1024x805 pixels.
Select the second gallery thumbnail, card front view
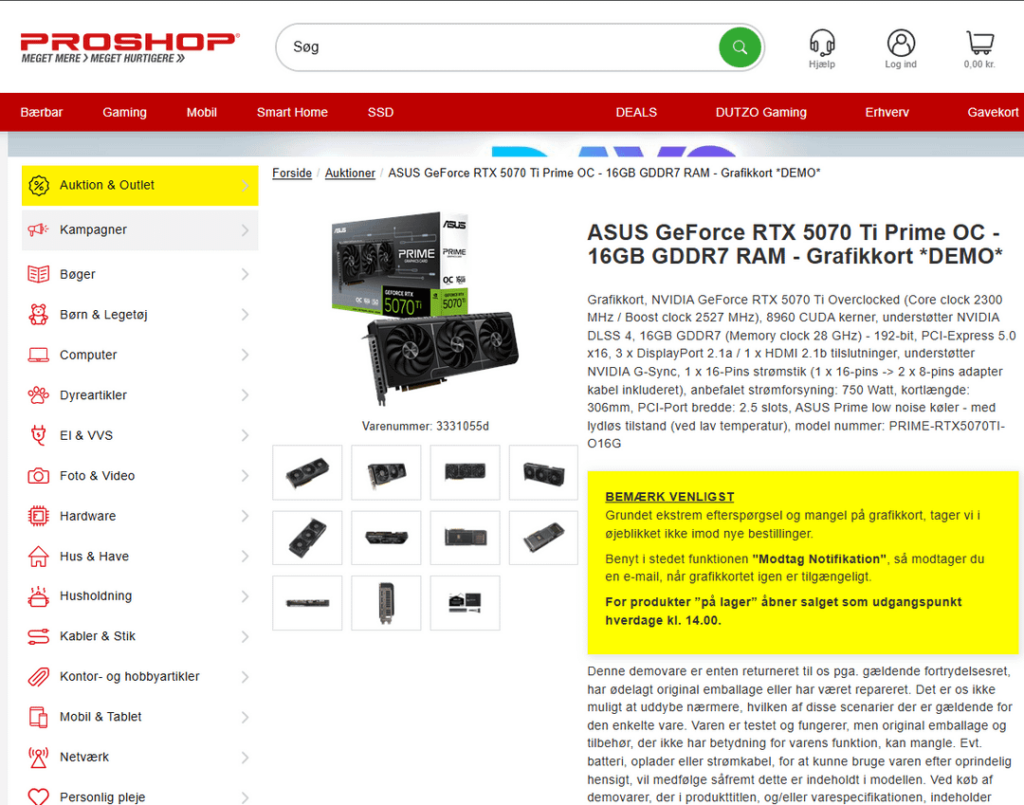tap(386, 473)
